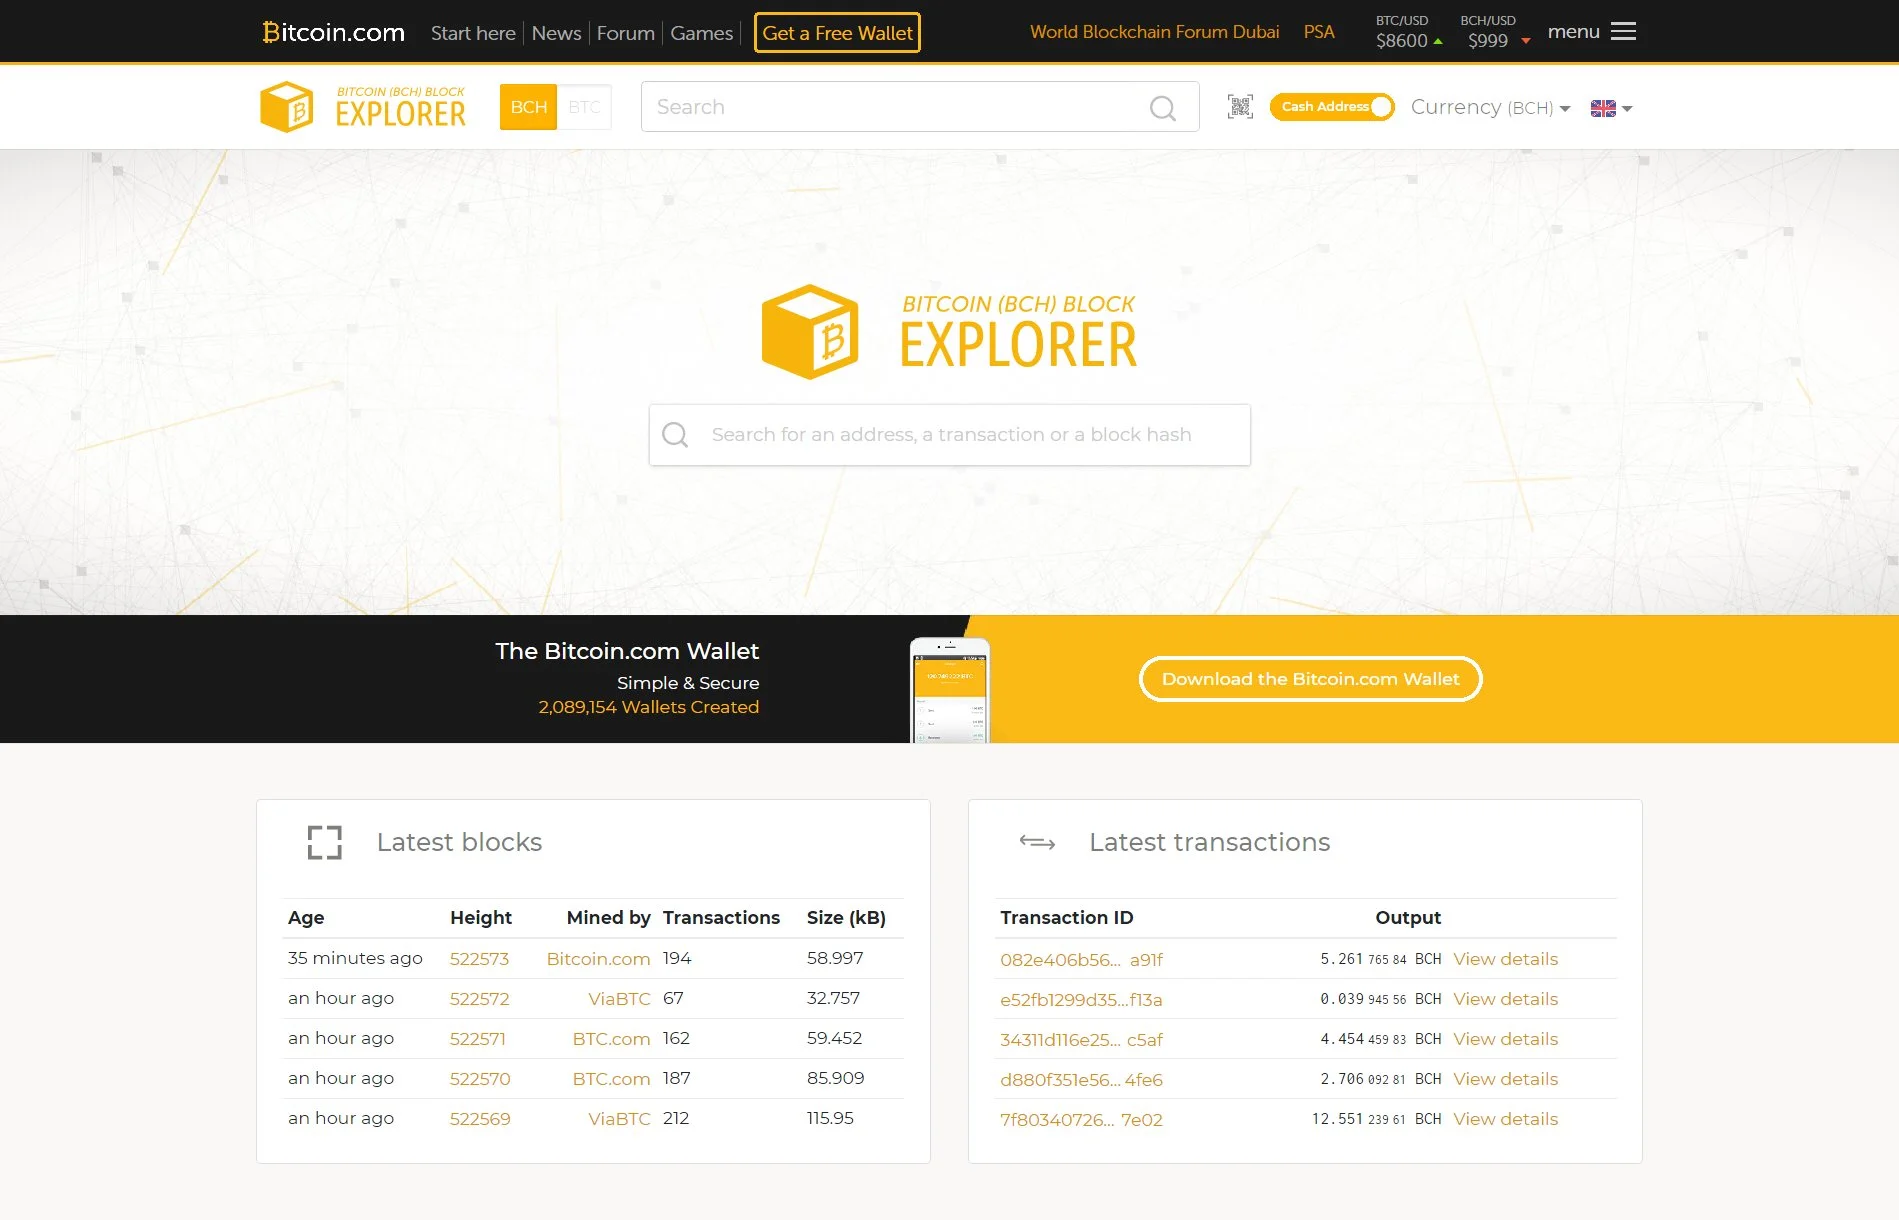Focus the main address or transaction search field

click(x=950, y=435)
